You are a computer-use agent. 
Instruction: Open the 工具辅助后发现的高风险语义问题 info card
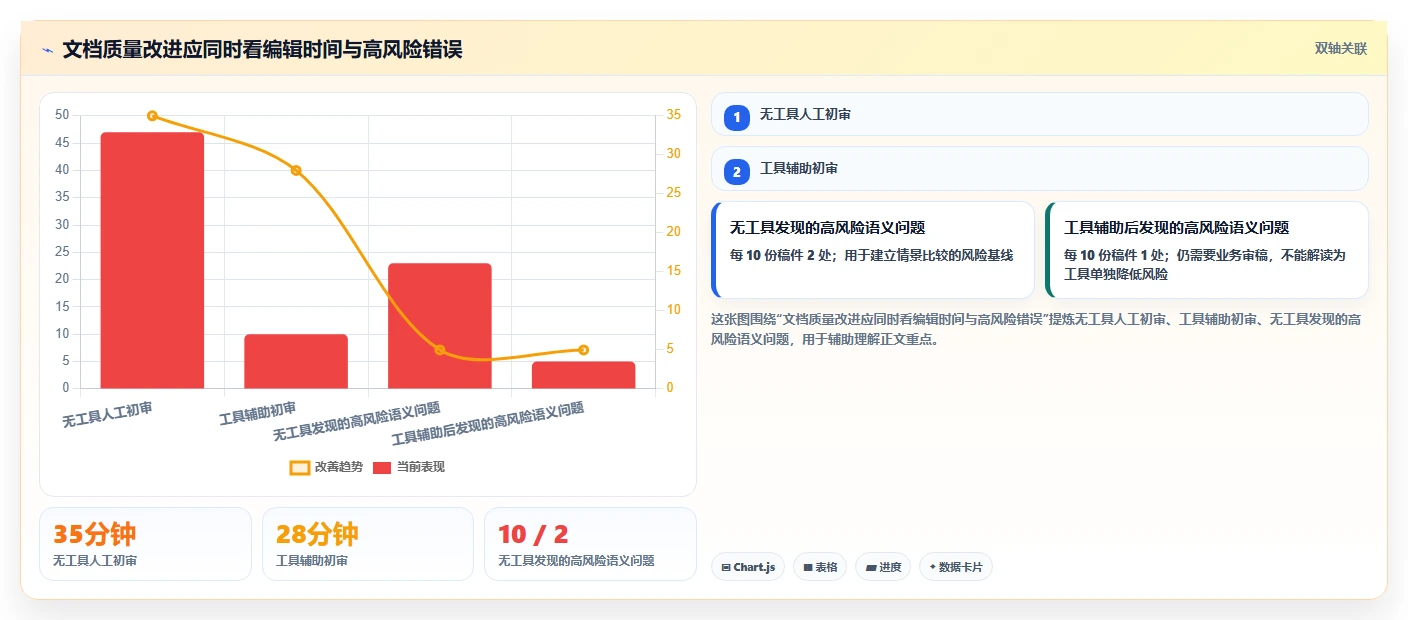[x=1207, y=250]
